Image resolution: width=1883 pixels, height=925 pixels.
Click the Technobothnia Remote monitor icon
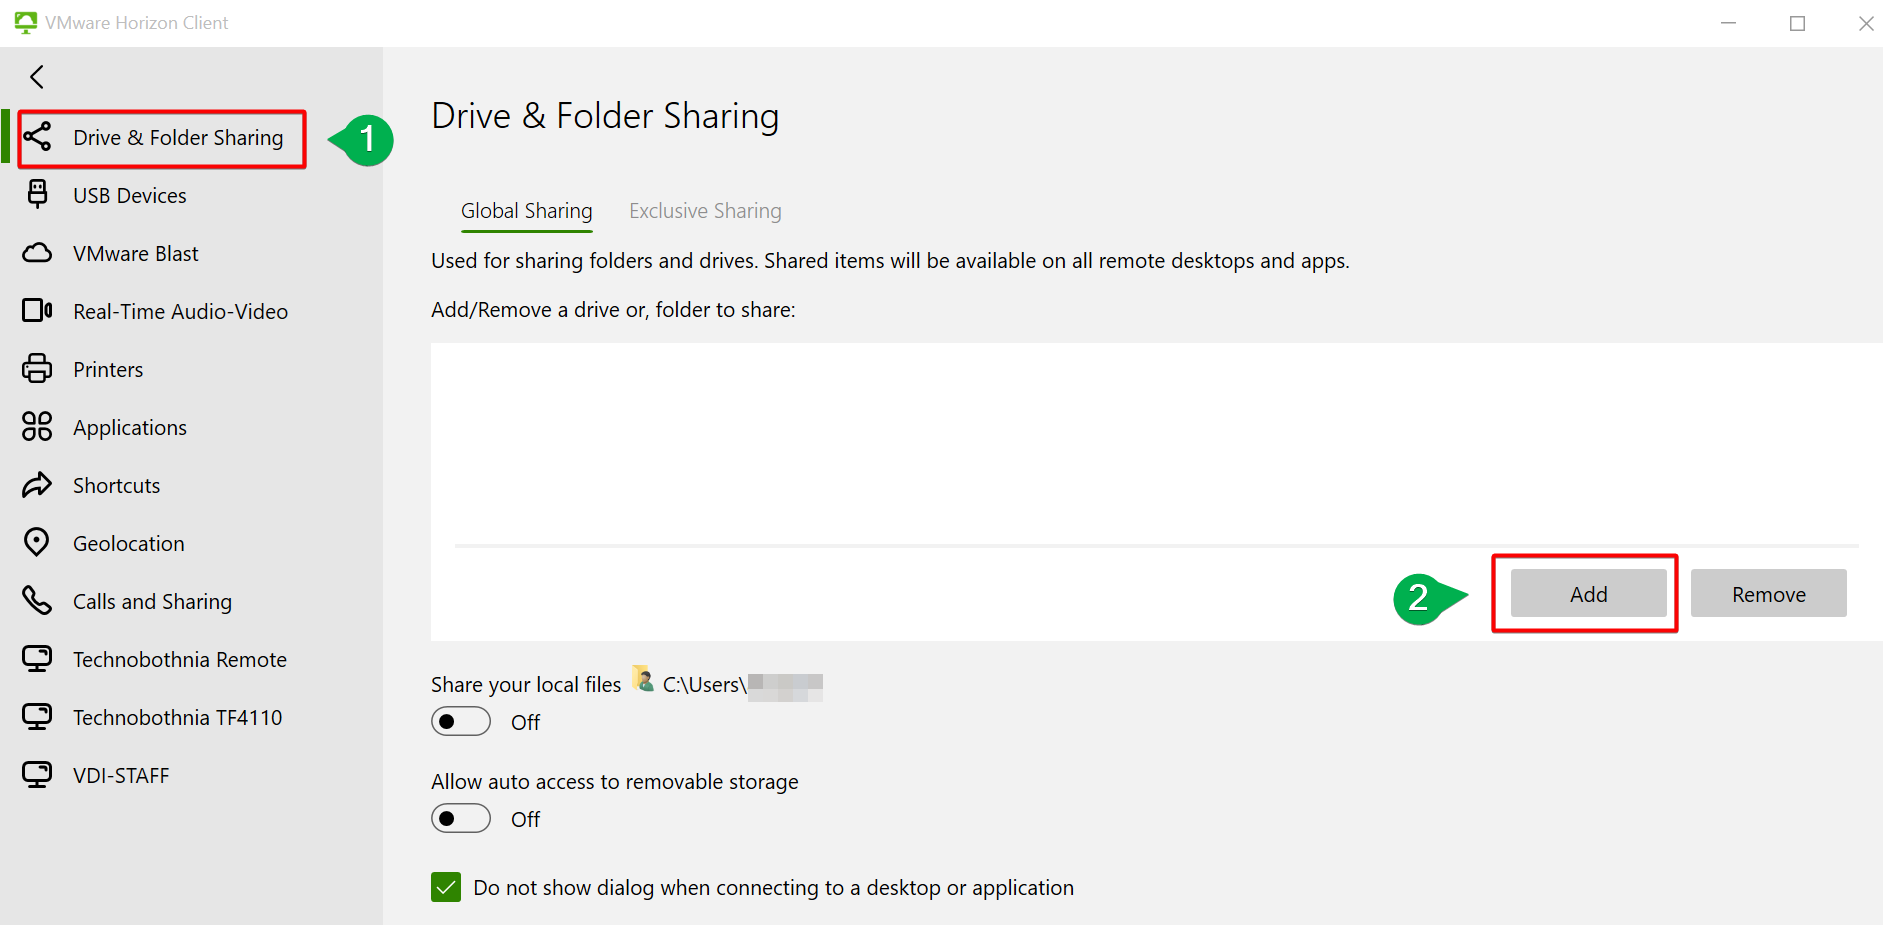pyautogui.click(x=37, y=659)
